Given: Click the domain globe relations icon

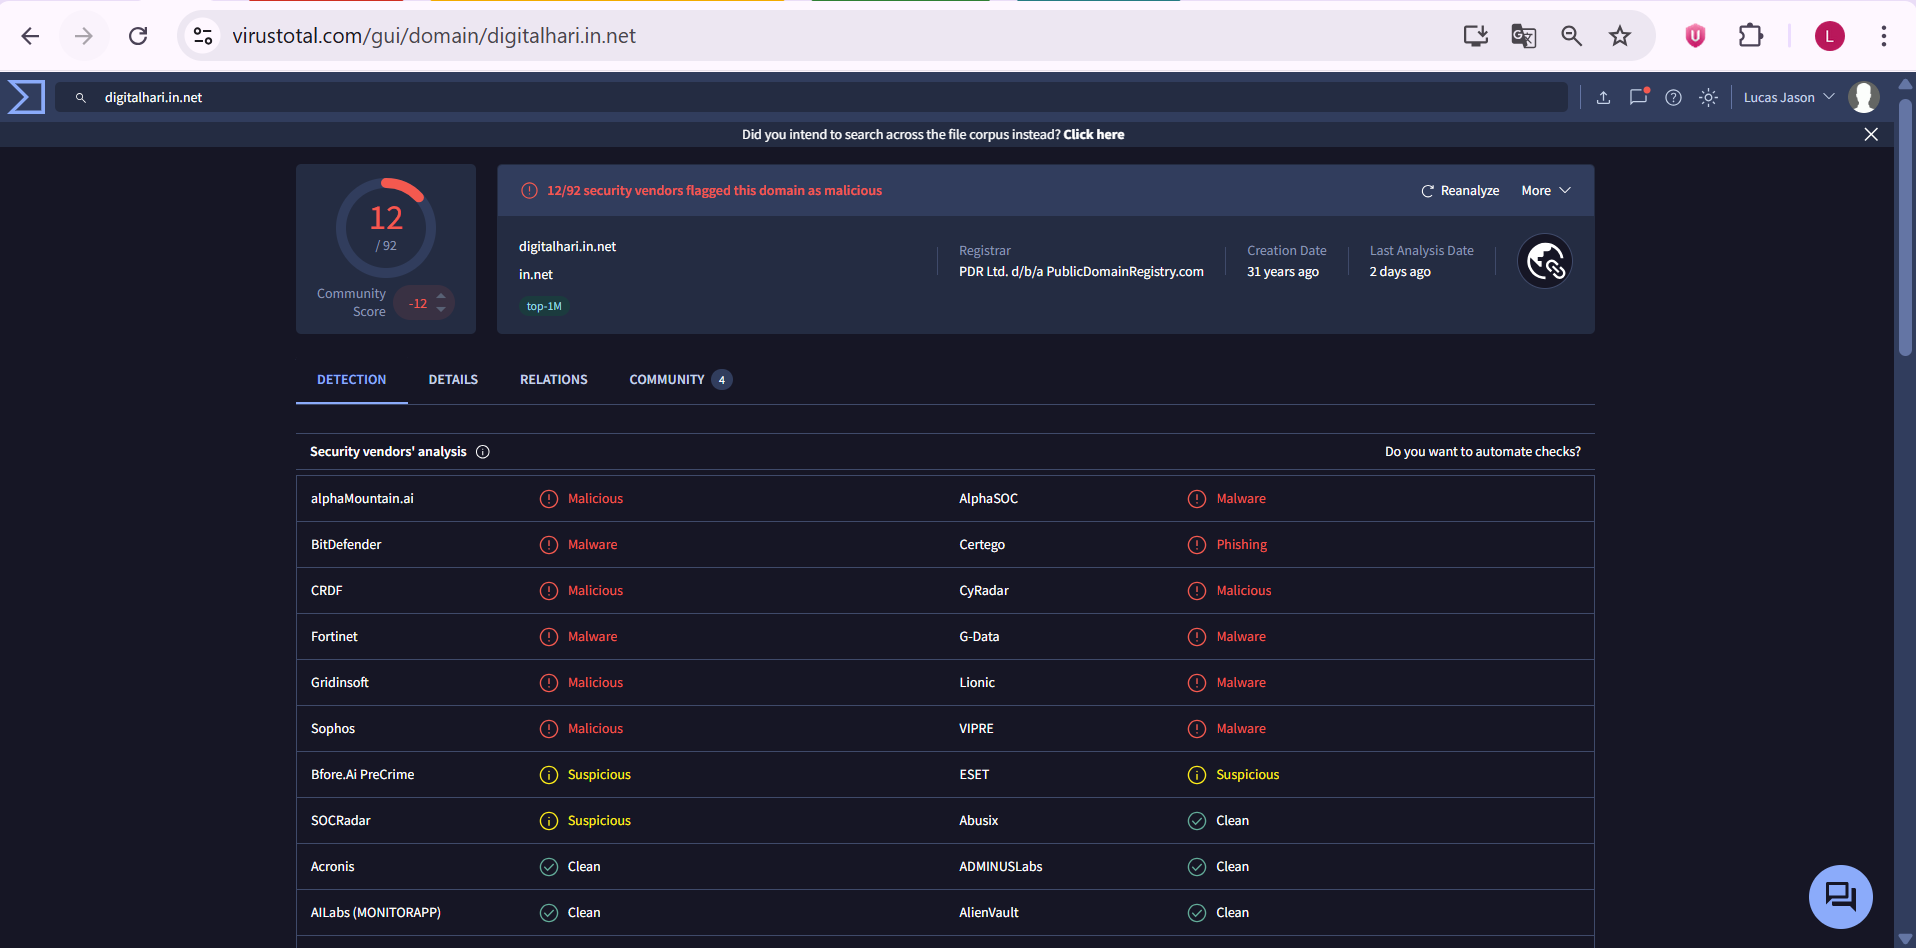Looking at the screenshot, I should click(x=1544, y=261).
